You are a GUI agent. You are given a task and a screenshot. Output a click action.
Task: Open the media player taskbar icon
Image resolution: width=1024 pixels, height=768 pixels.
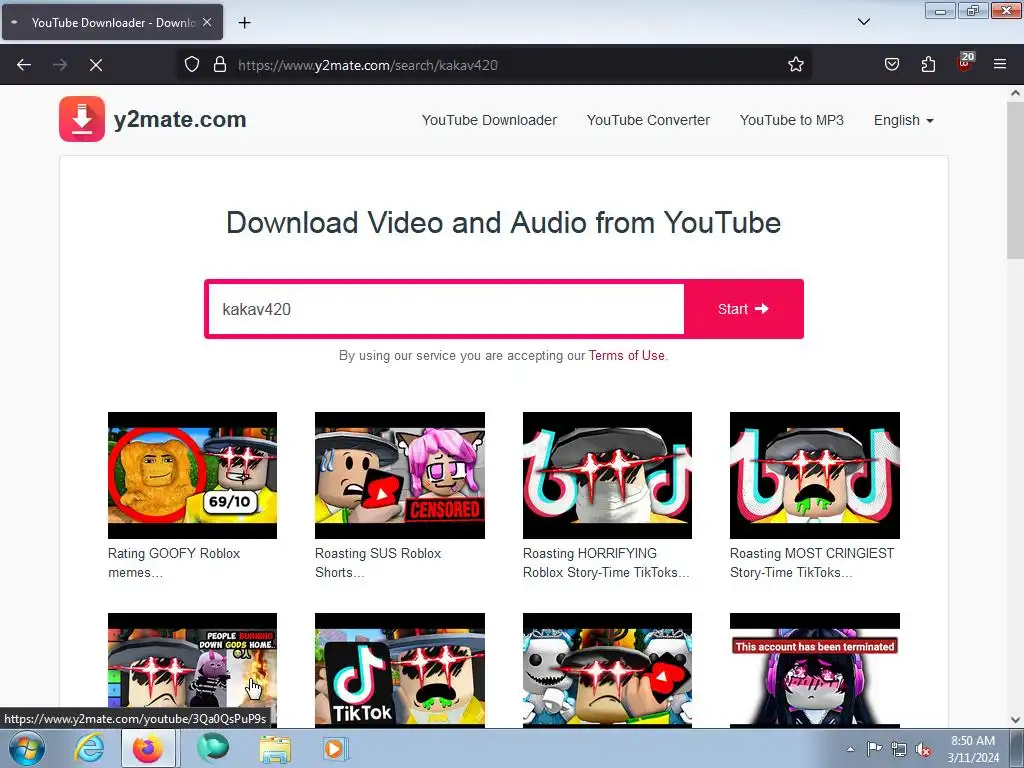click(336, 748)
